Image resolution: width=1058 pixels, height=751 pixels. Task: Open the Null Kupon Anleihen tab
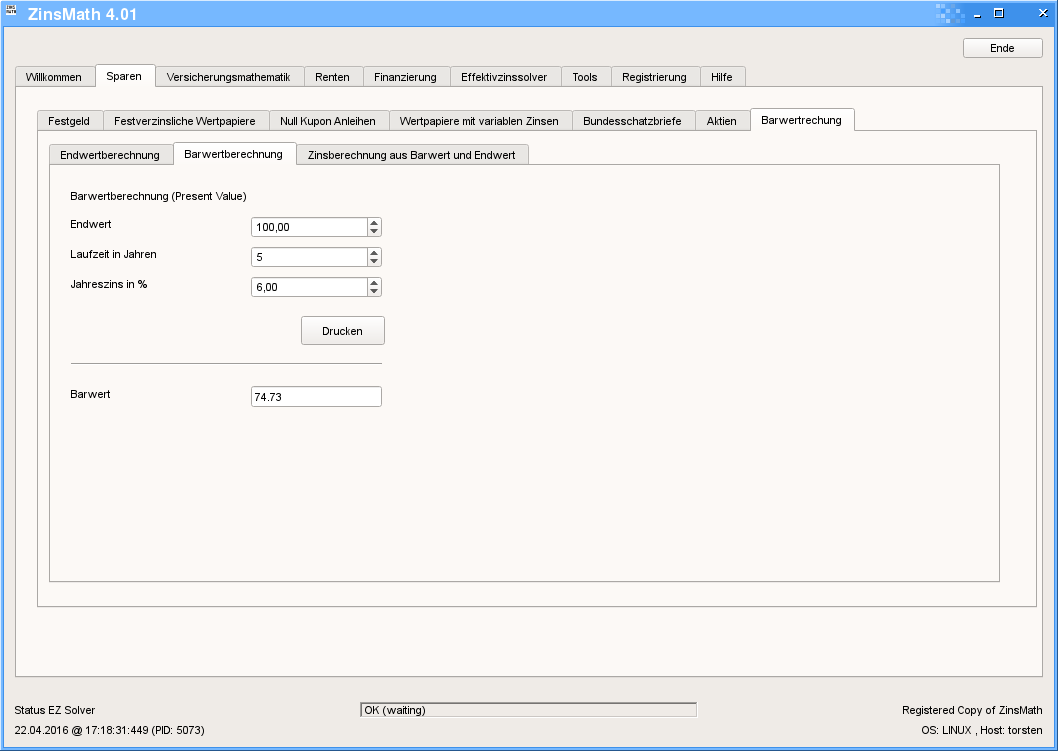328,121
